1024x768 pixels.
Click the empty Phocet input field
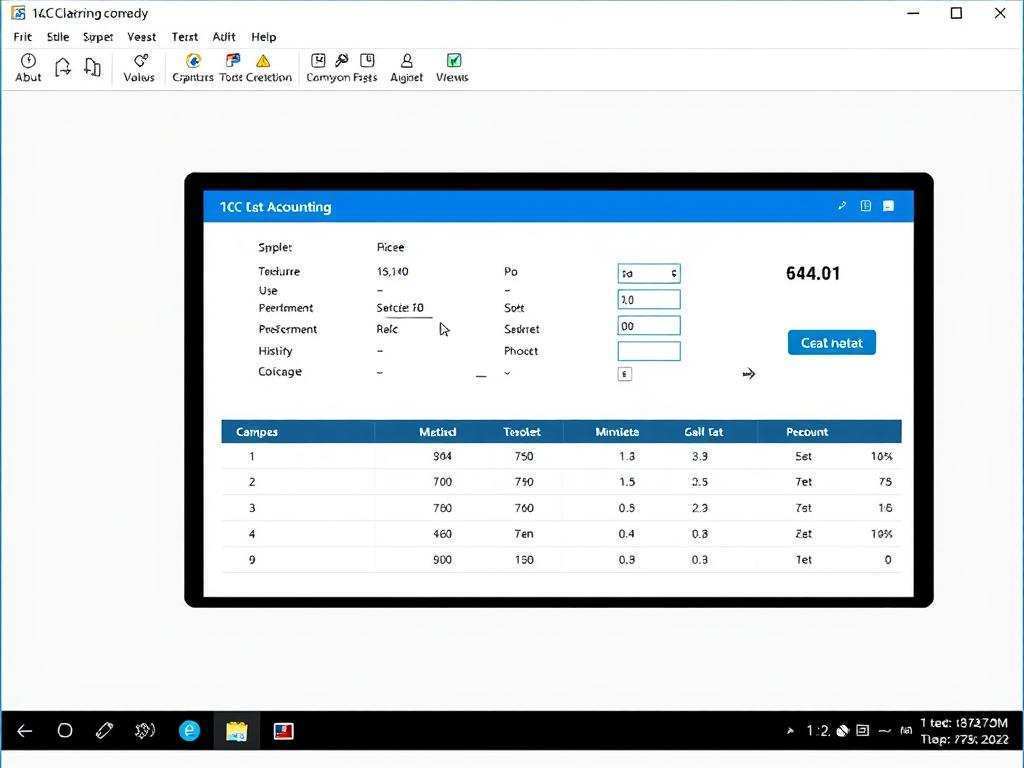(649, 351)
